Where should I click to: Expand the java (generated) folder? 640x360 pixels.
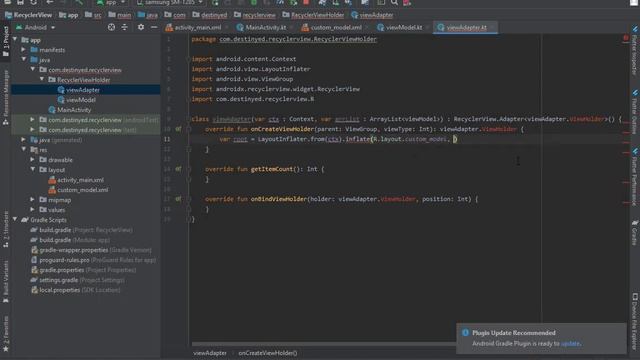pos(24,139)
